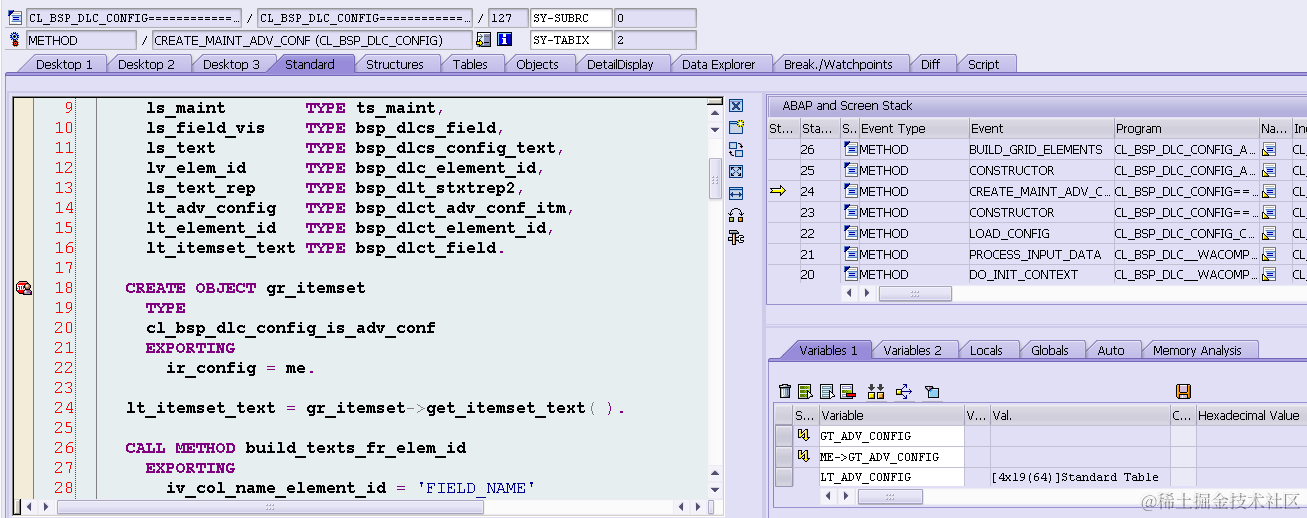Click the PROCESS_INPUT_DATA event cell
Viewport: 1307px width, 518px height.
coord(1041,254)
